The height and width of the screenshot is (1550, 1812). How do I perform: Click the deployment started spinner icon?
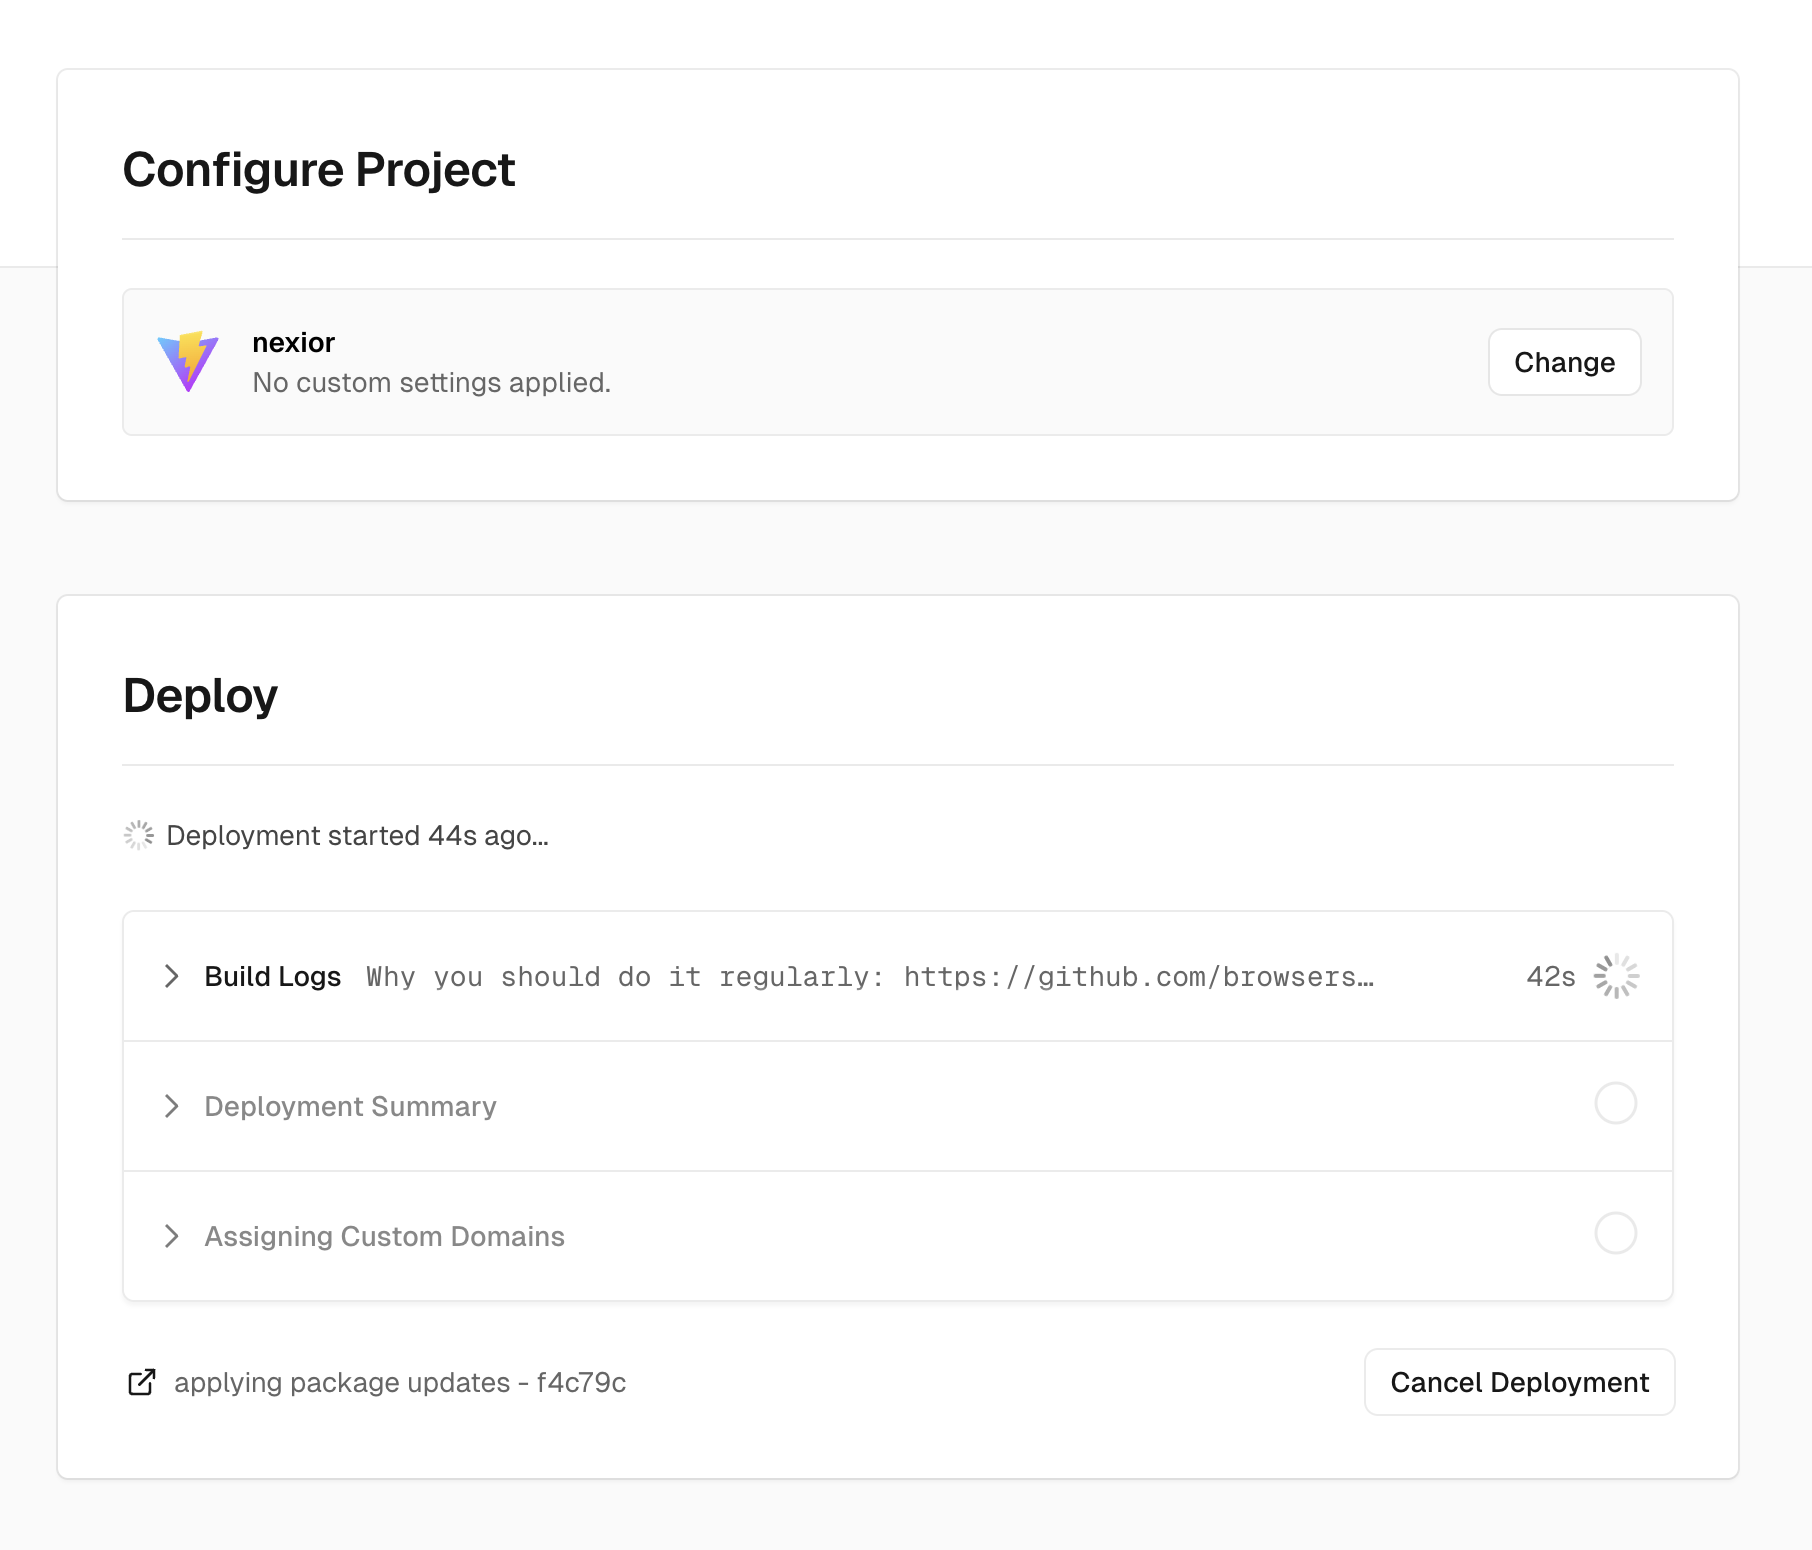[x=139, y=835]
